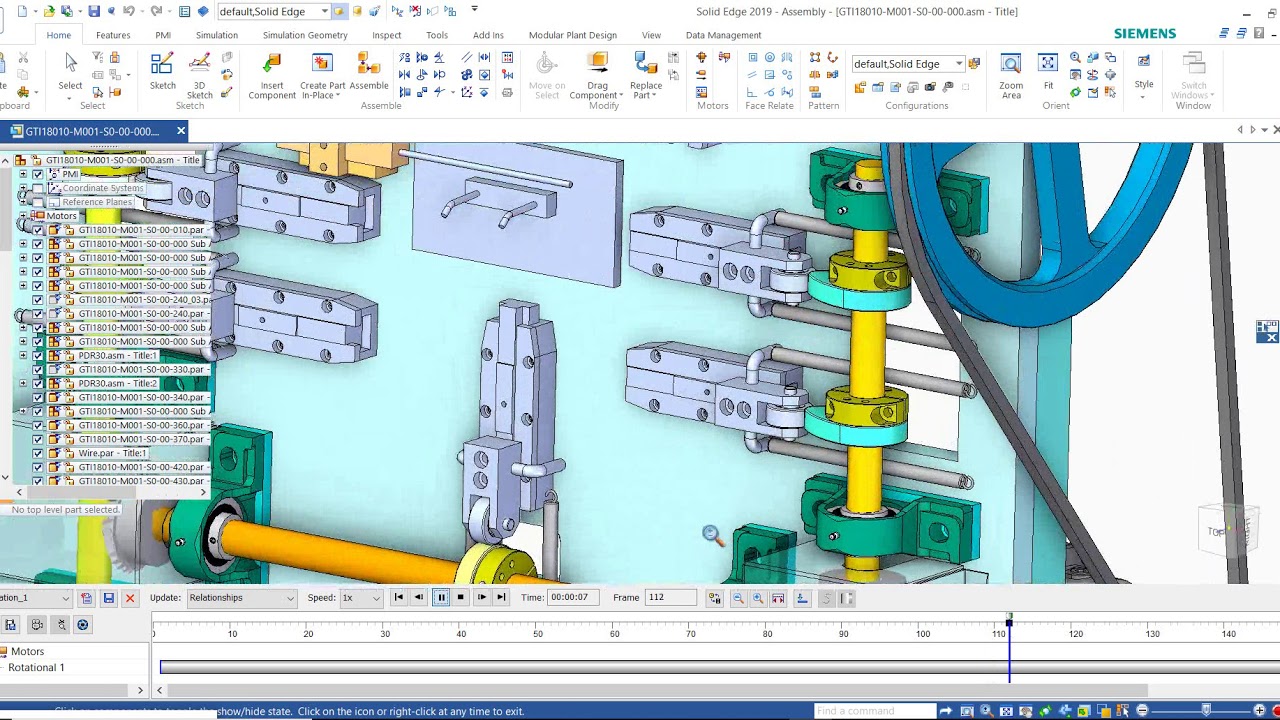Go to the Data Management tab
The height and width of the screenshot is (720, 1280).
tap(724, 35)
